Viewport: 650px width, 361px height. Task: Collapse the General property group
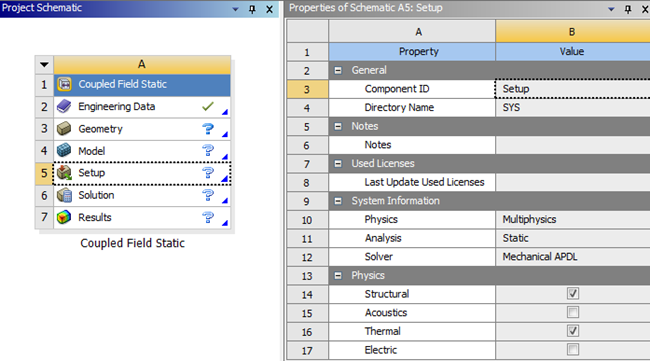pyautogui.click(x=338, y=70)
